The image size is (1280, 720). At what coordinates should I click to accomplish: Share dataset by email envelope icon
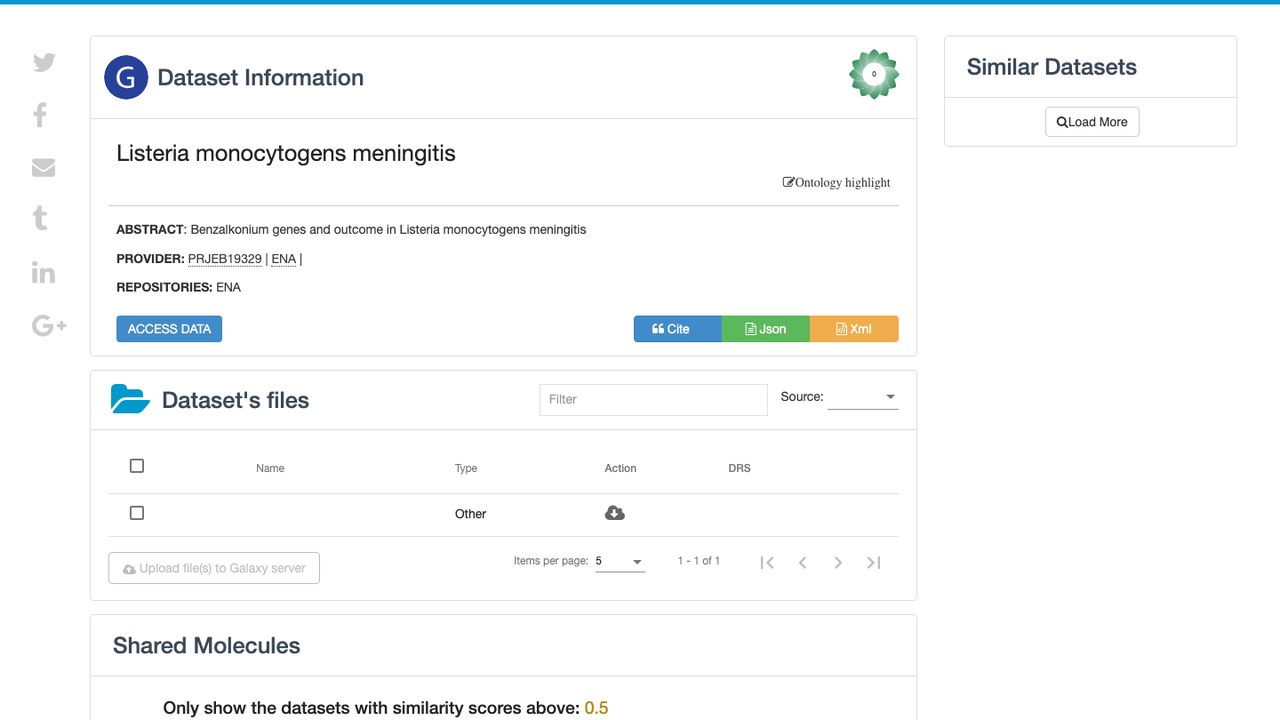point(43,168)
